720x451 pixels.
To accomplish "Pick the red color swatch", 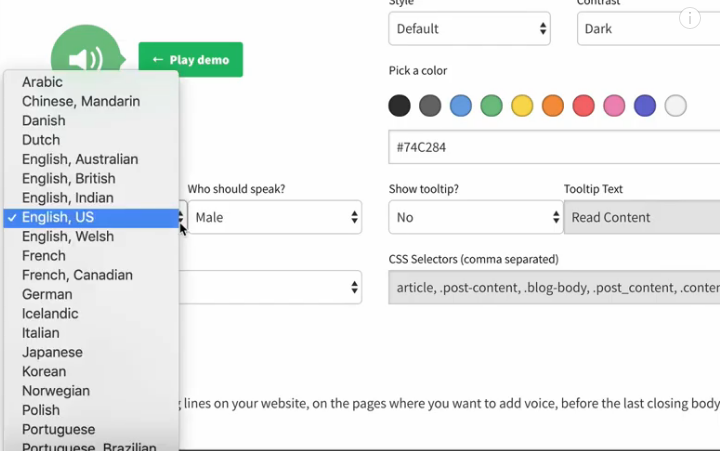I will tap(584, 106).
